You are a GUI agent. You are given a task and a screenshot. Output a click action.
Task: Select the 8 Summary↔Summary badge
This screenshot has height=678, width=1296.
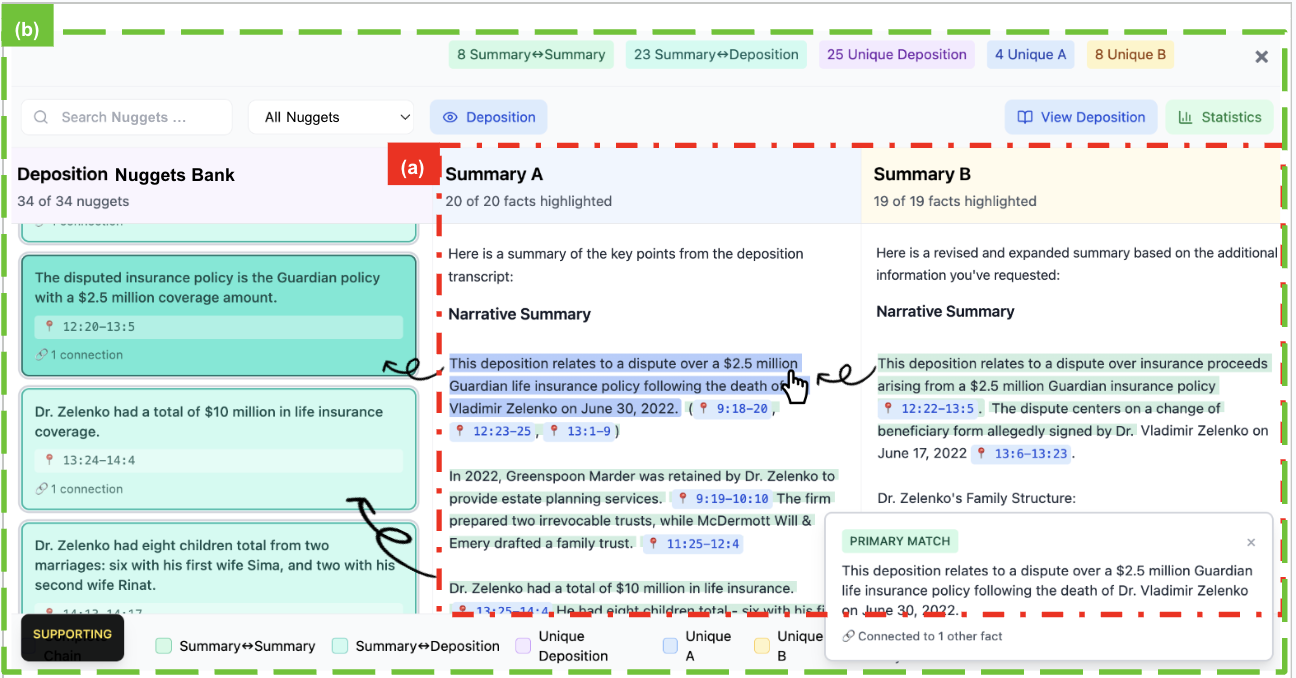(x=531, y=55)
